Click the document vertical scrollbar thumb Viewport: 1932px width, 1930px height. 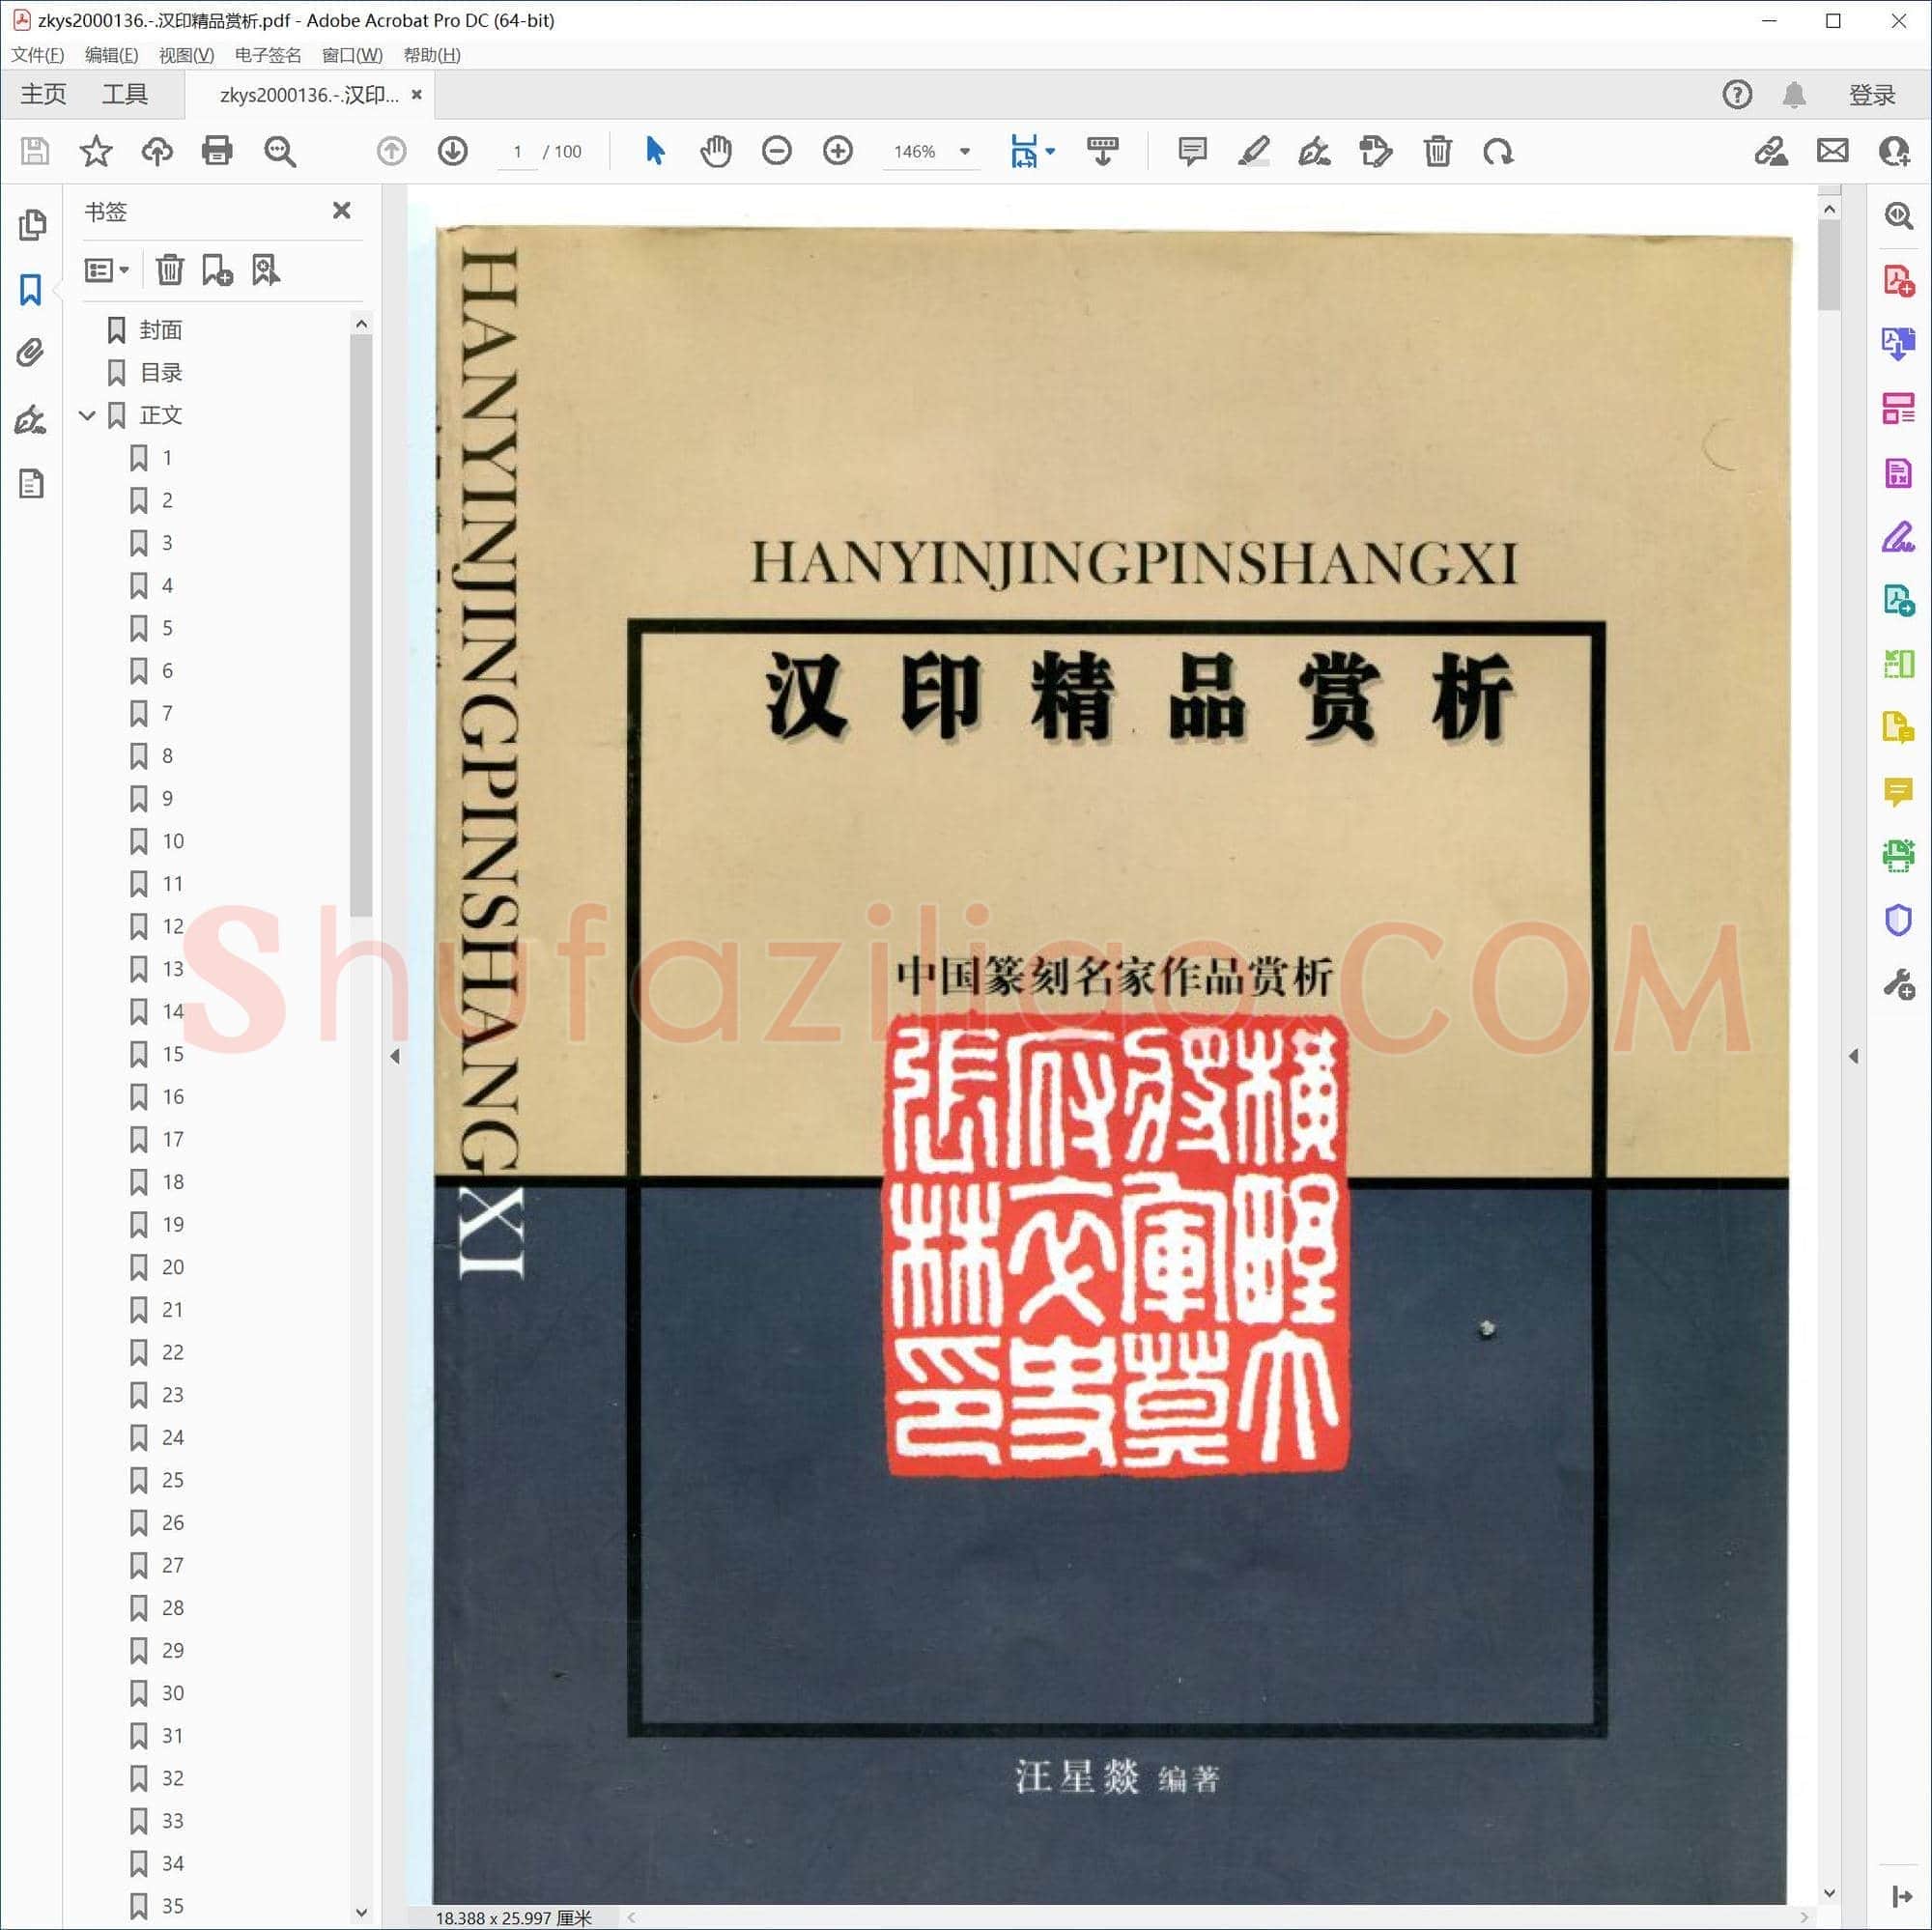point(1830,265)
